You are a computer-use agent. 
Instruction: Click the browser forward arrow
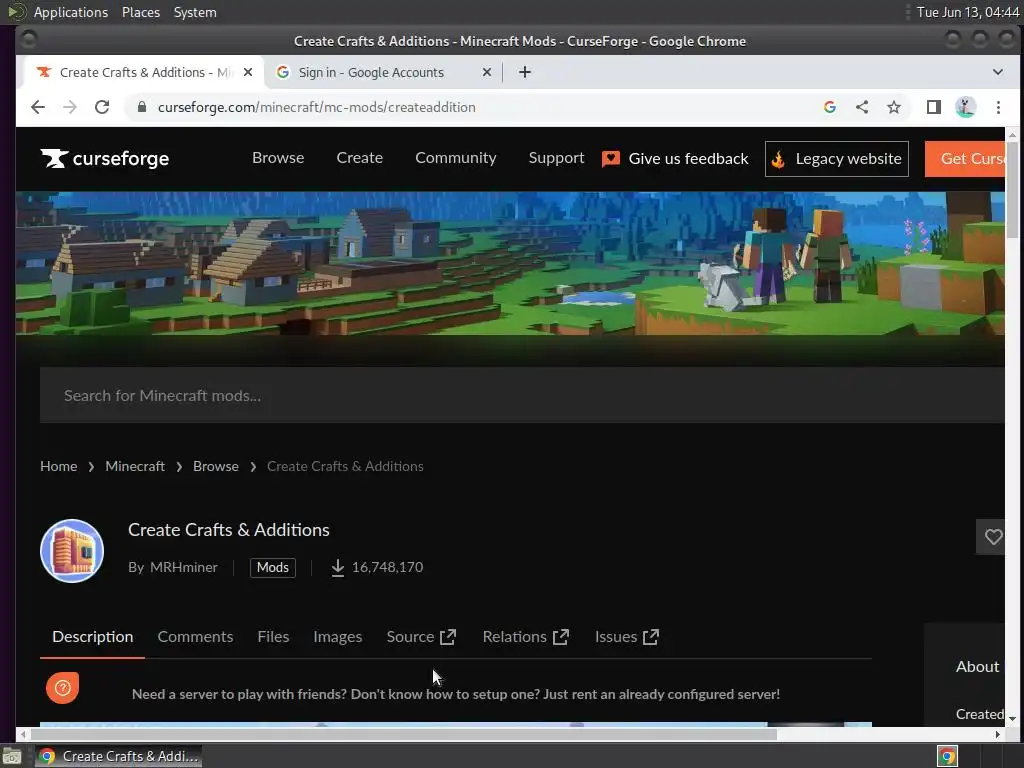click(x=70, y=107)
